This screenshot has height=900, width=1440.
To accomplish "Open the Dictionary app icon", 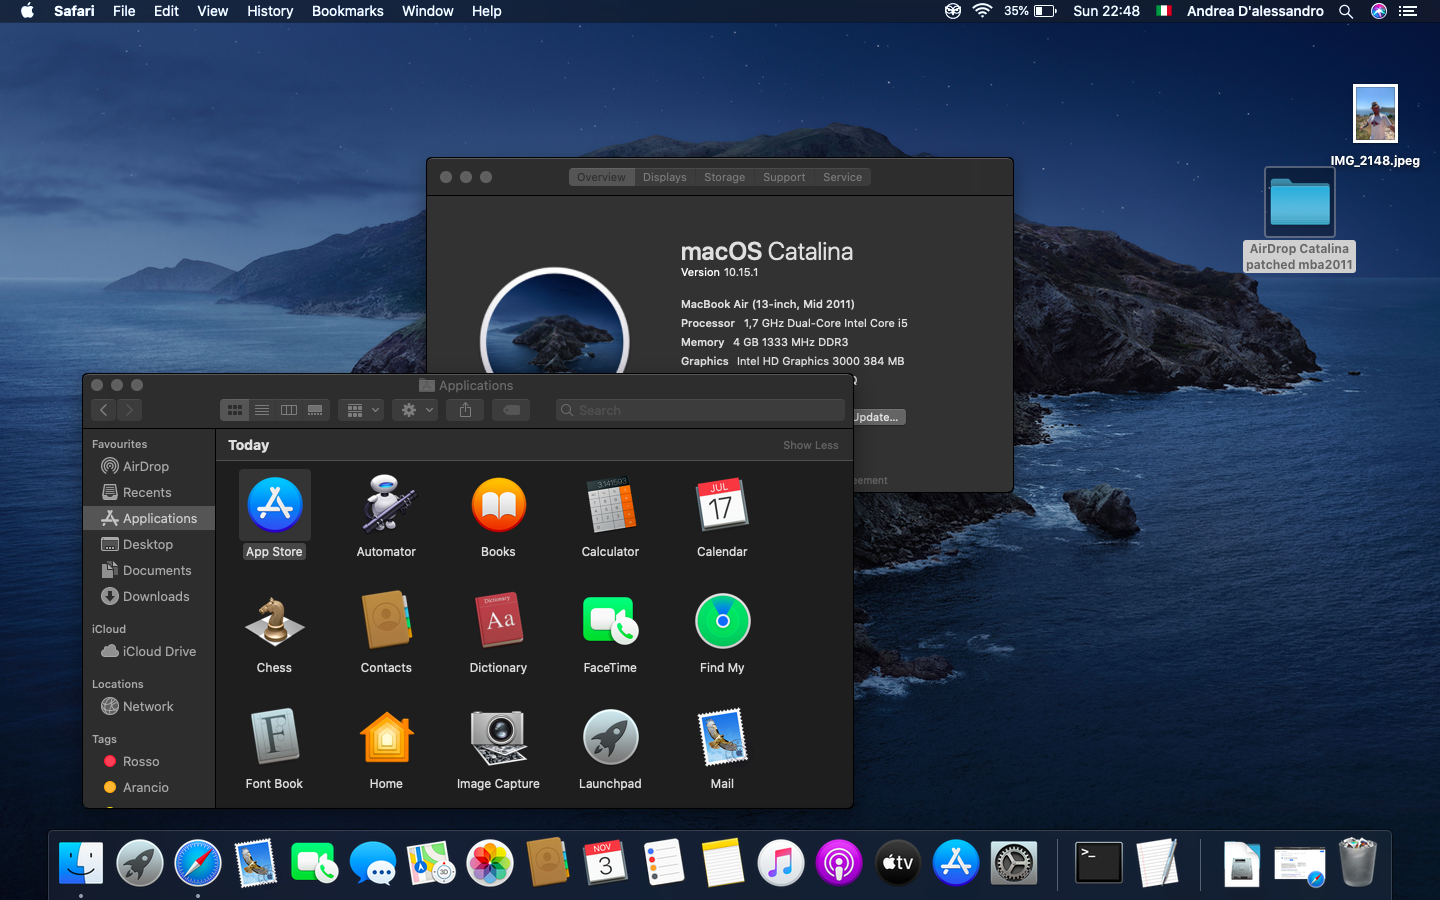I will click(x=498, y=621).
